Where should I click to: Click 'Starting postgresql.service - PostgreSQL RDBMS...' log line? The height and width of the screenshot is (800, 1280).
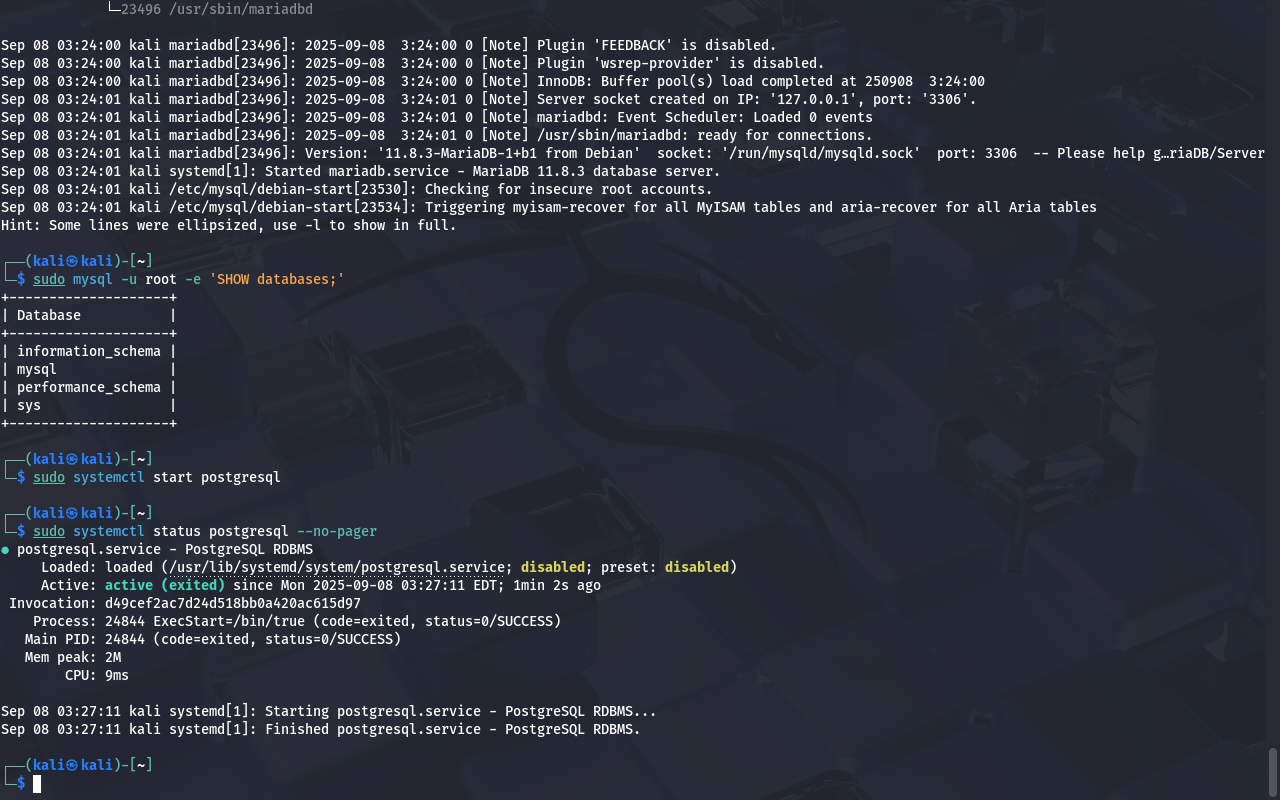click(x=329, y=711)
